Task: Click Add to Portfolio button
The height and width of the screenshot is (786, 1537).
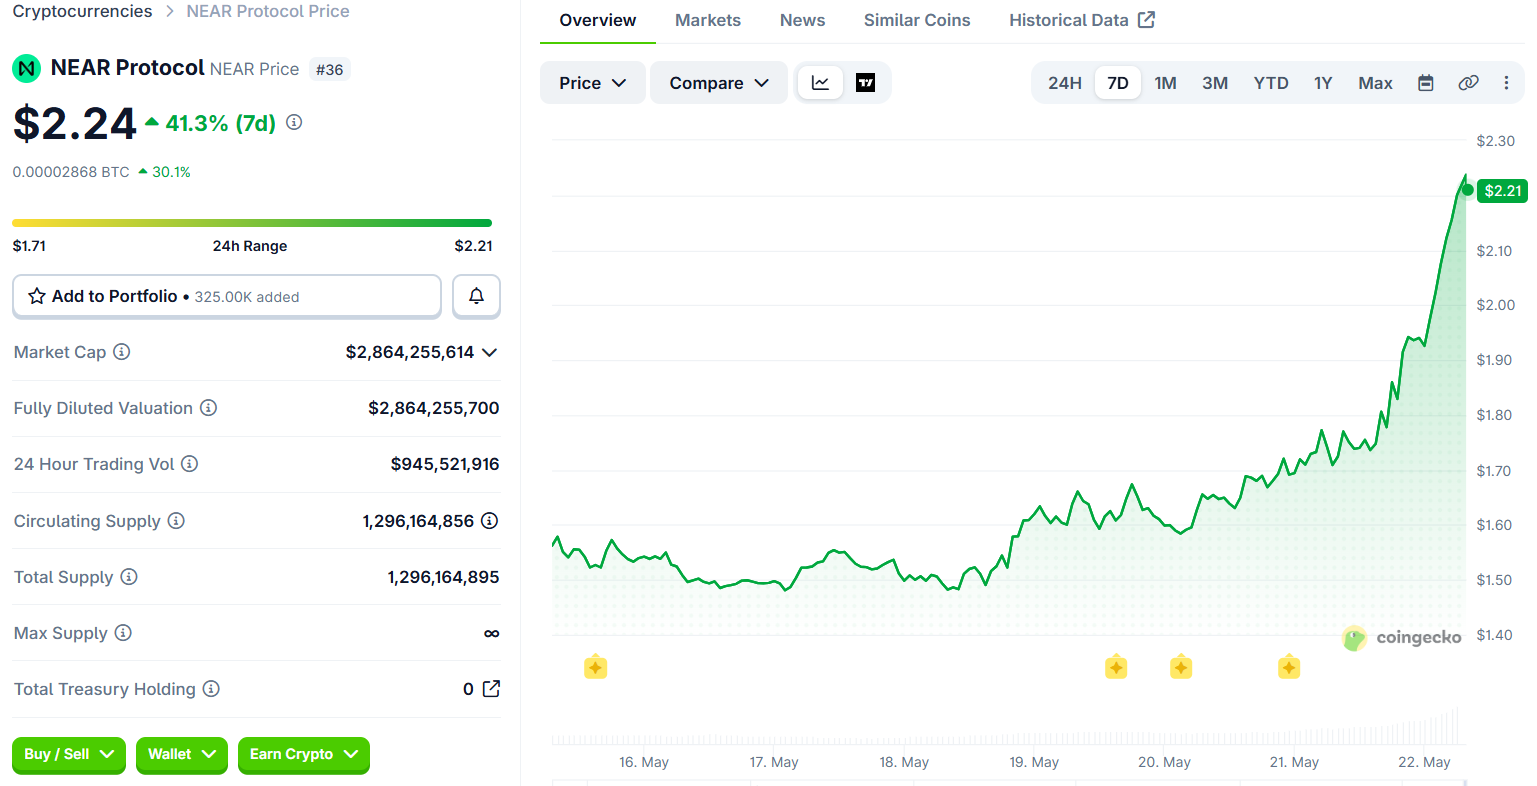Action: (227, 296)
